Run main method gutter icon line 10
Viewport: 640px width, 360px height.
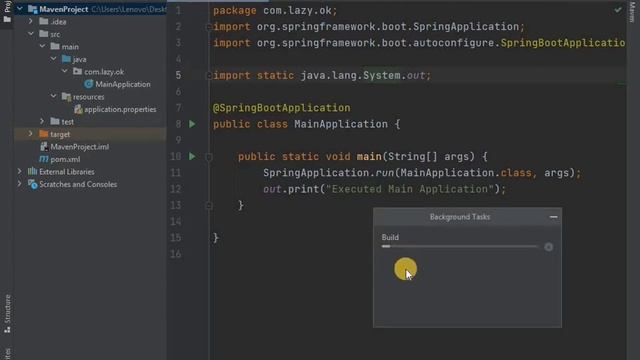[x=192, y=156]
